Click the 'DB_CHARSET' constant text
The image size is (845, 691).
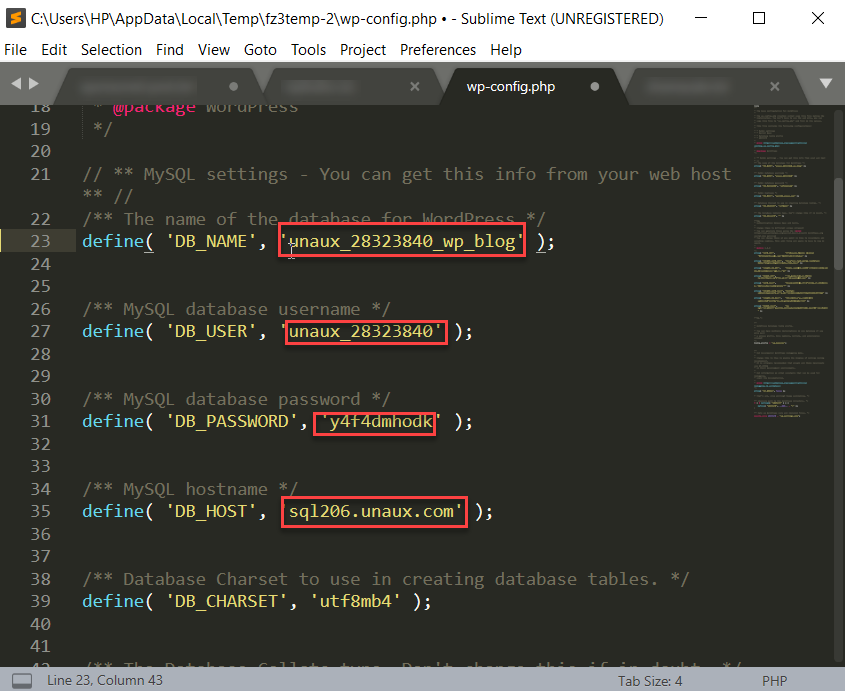[x=227, y=601]
